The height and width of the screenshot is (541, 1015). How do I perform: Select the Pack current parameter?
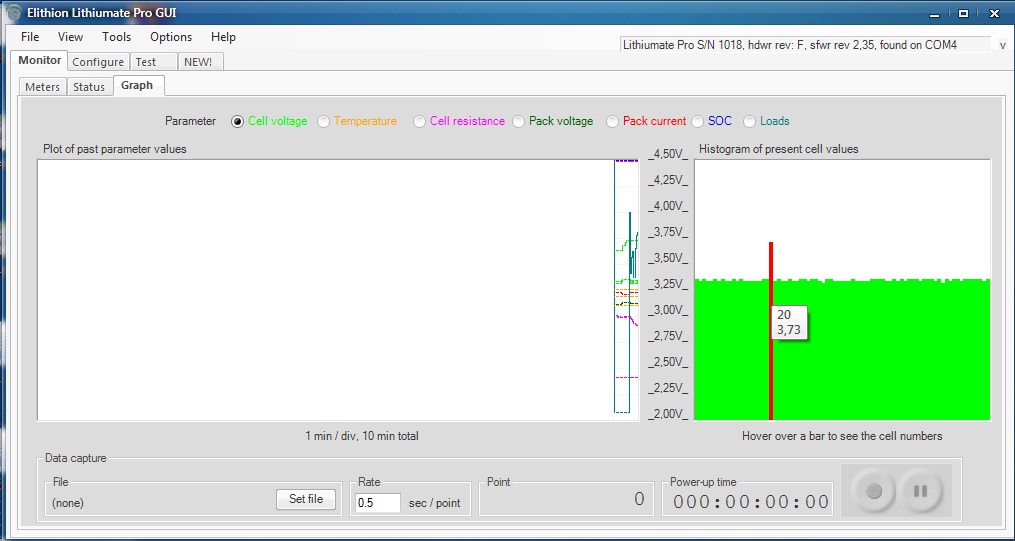click(x=646, y=121)
